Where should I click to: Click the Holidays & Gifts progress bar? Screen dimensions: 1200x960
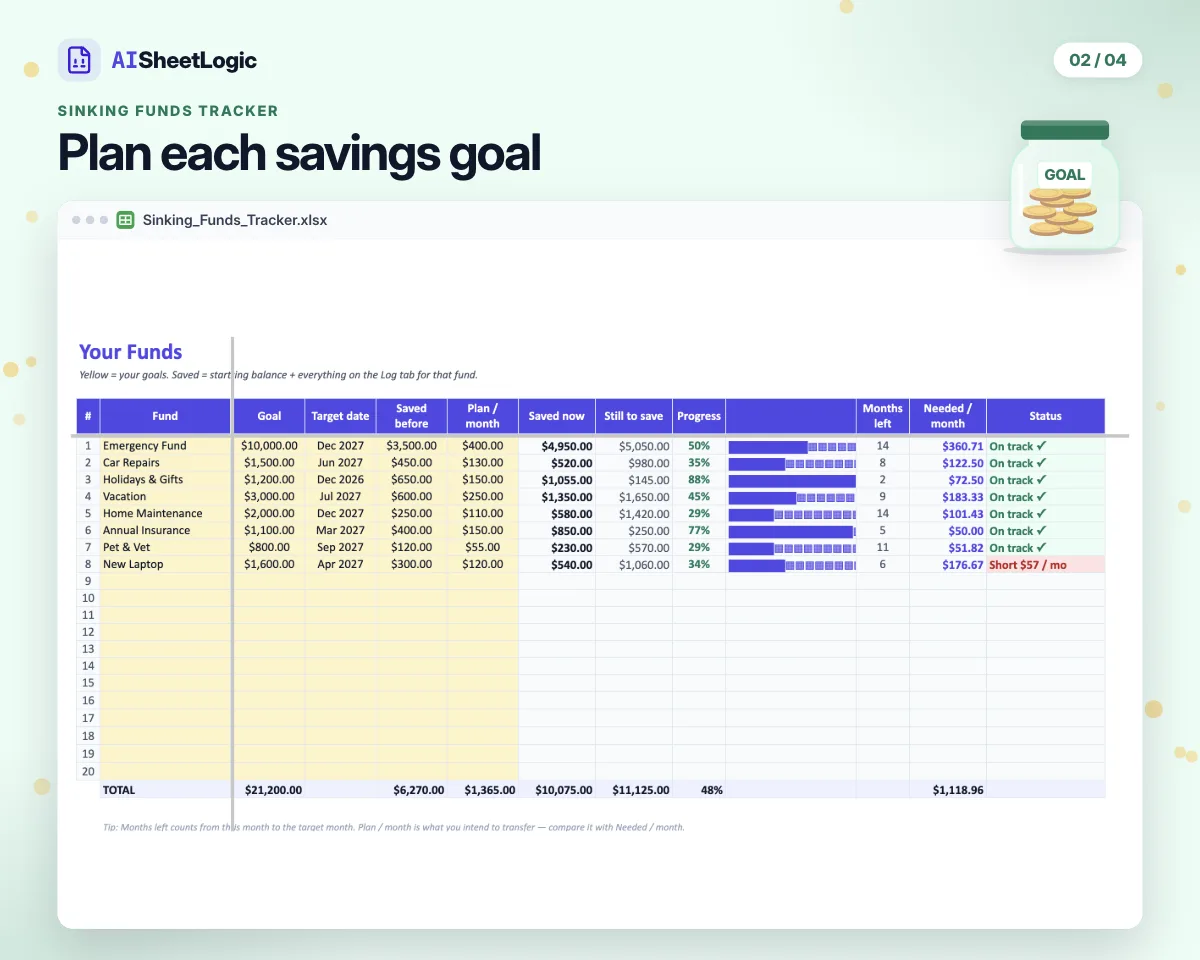(x=792, y=481)
